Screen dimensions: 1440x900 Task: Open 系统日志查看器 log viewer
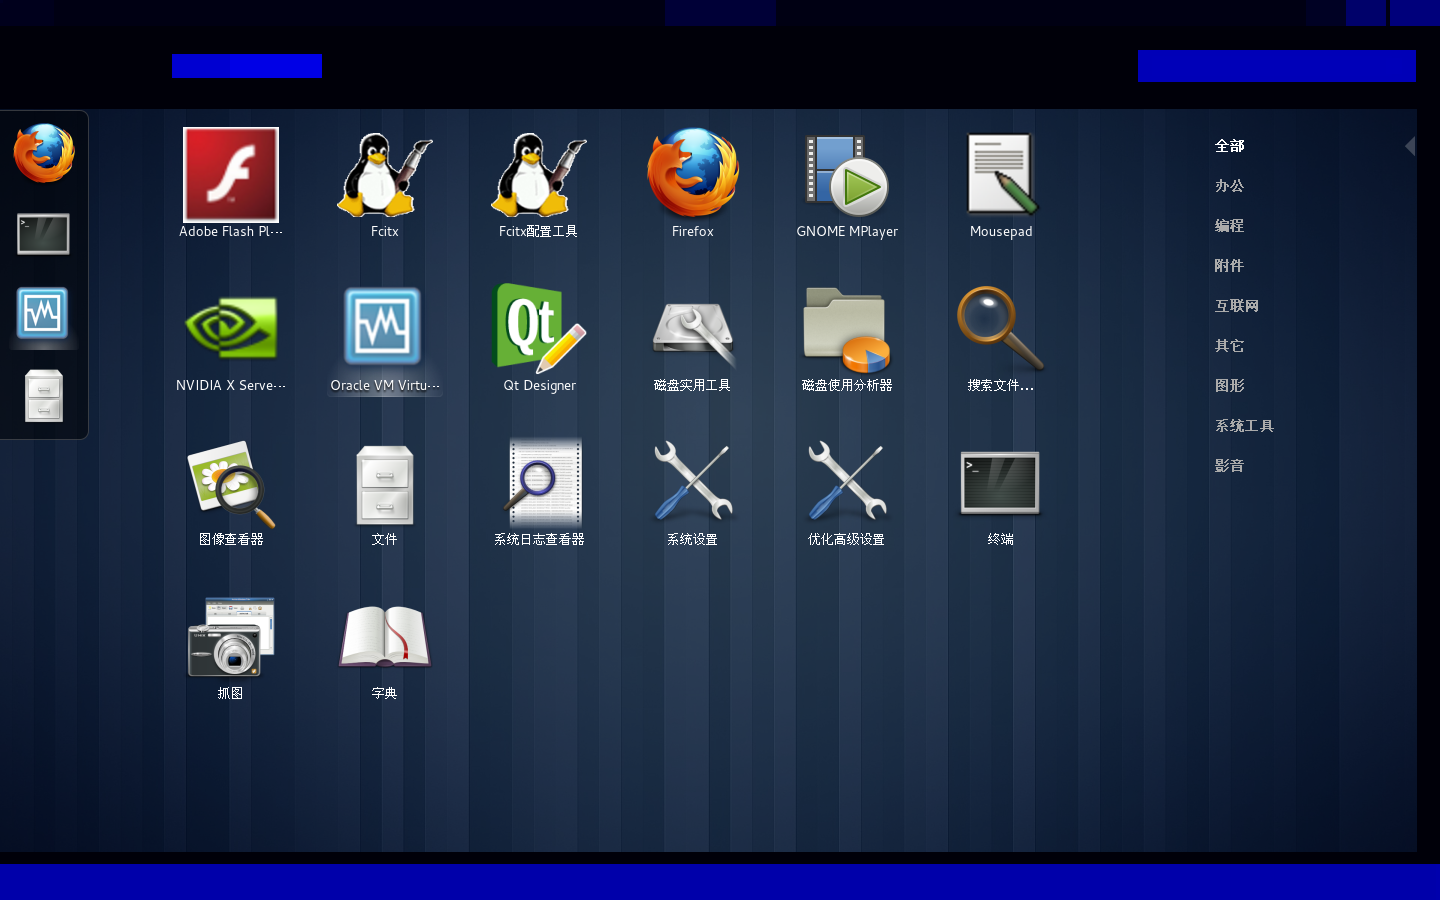coord(539,491)
